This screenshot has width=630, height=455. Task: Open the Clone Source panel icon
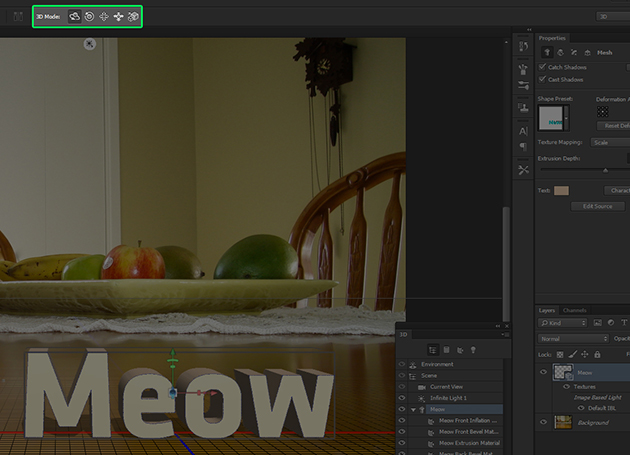[x=523, y=108]
